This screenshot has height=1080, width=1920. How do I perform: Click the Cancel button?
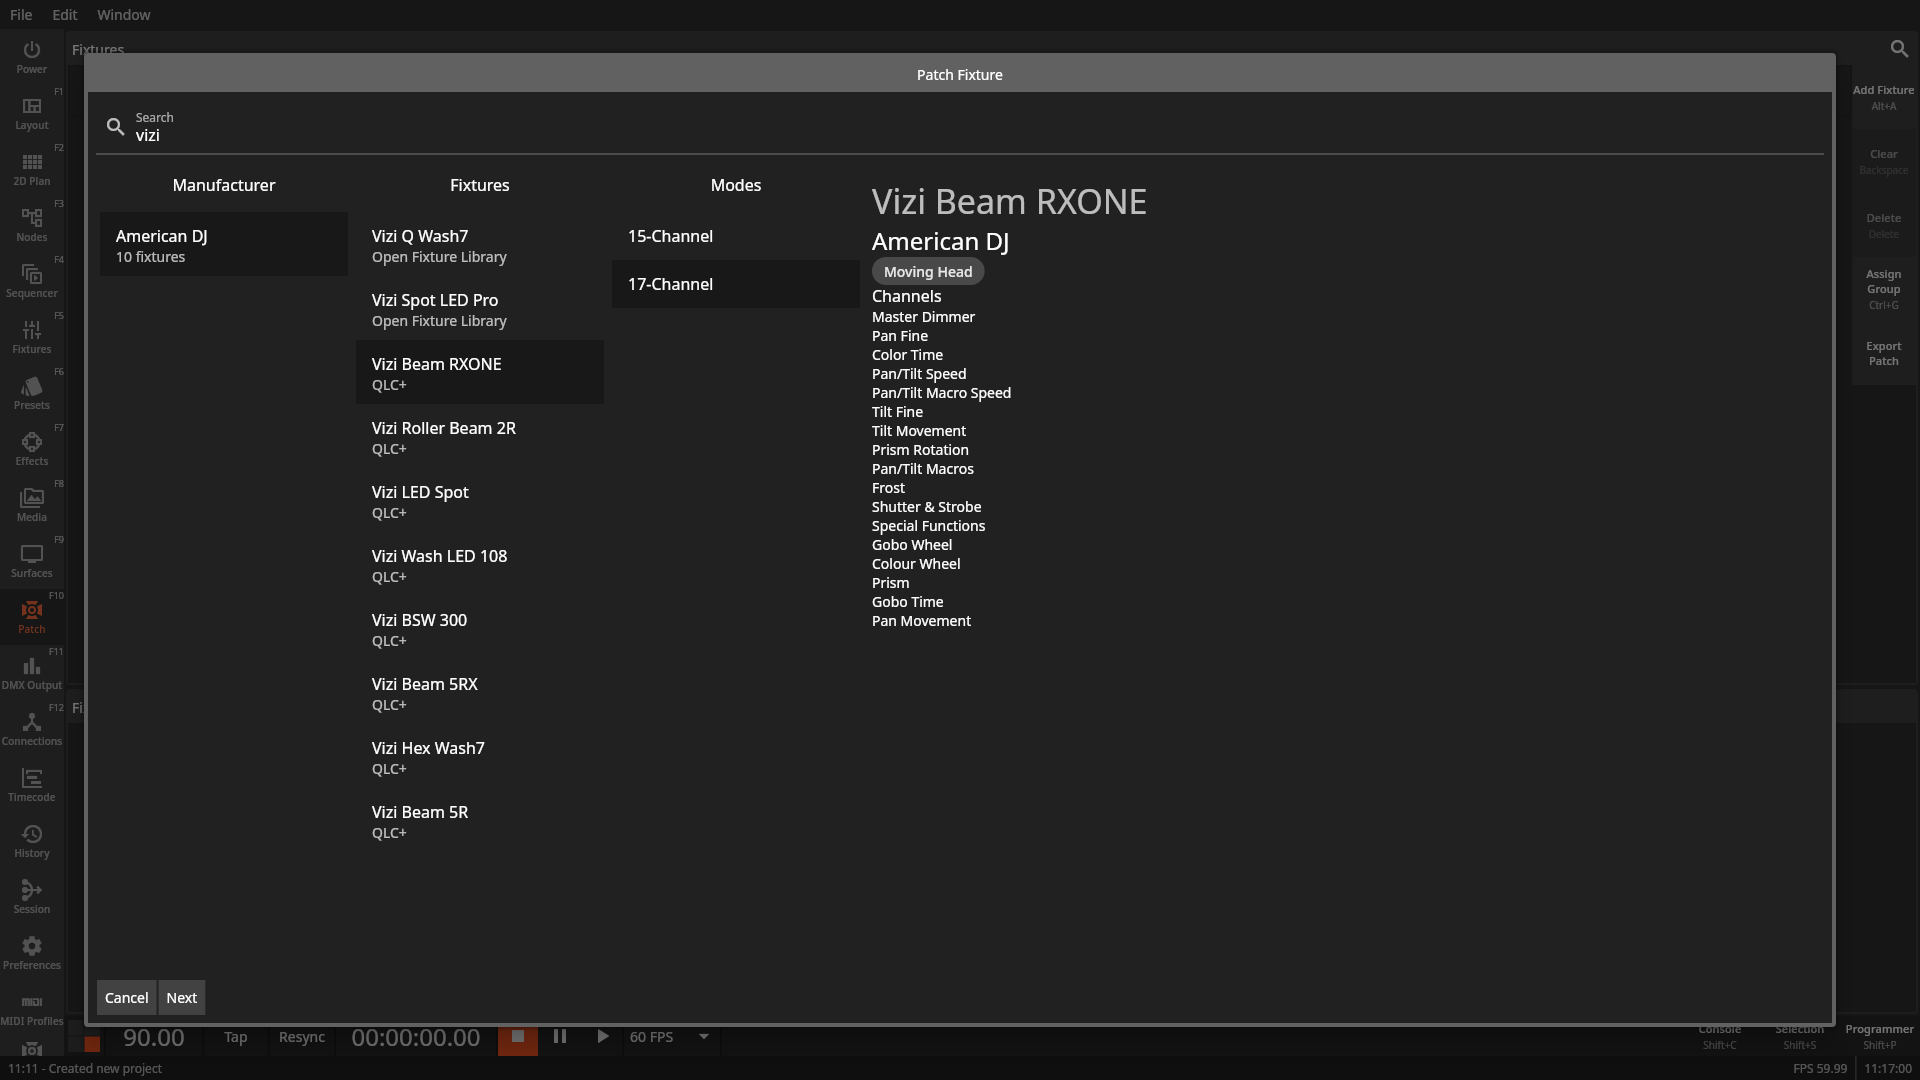point(127,997)
